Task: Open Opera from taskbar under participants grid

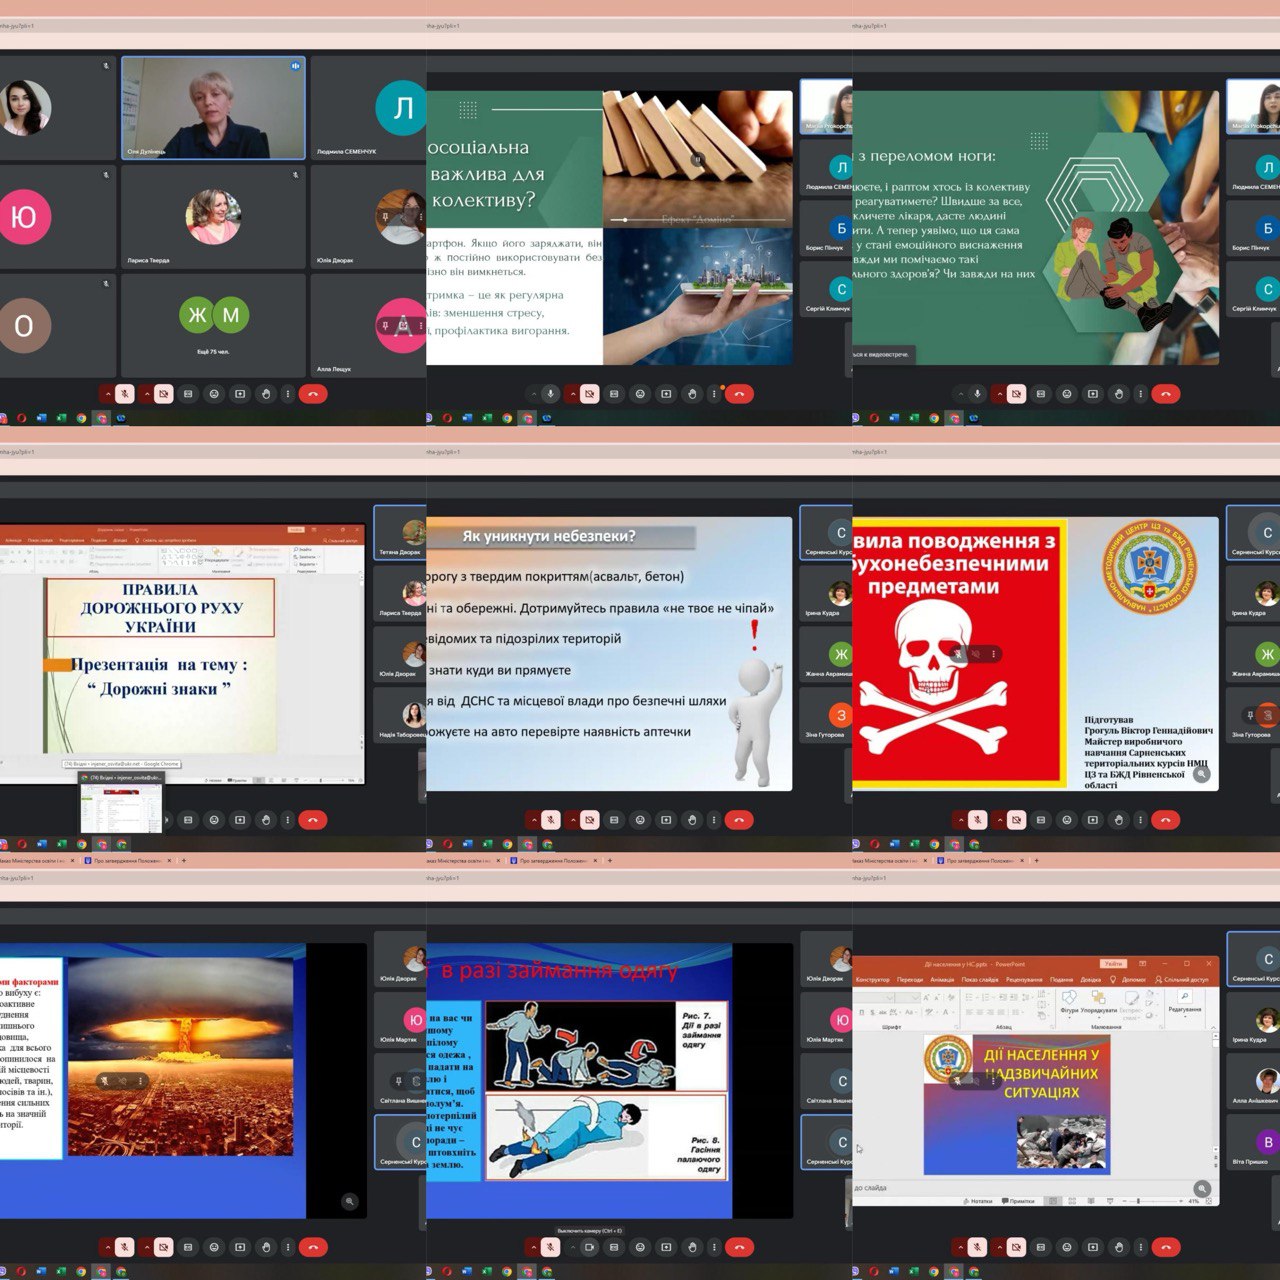Action: [21, 418]
